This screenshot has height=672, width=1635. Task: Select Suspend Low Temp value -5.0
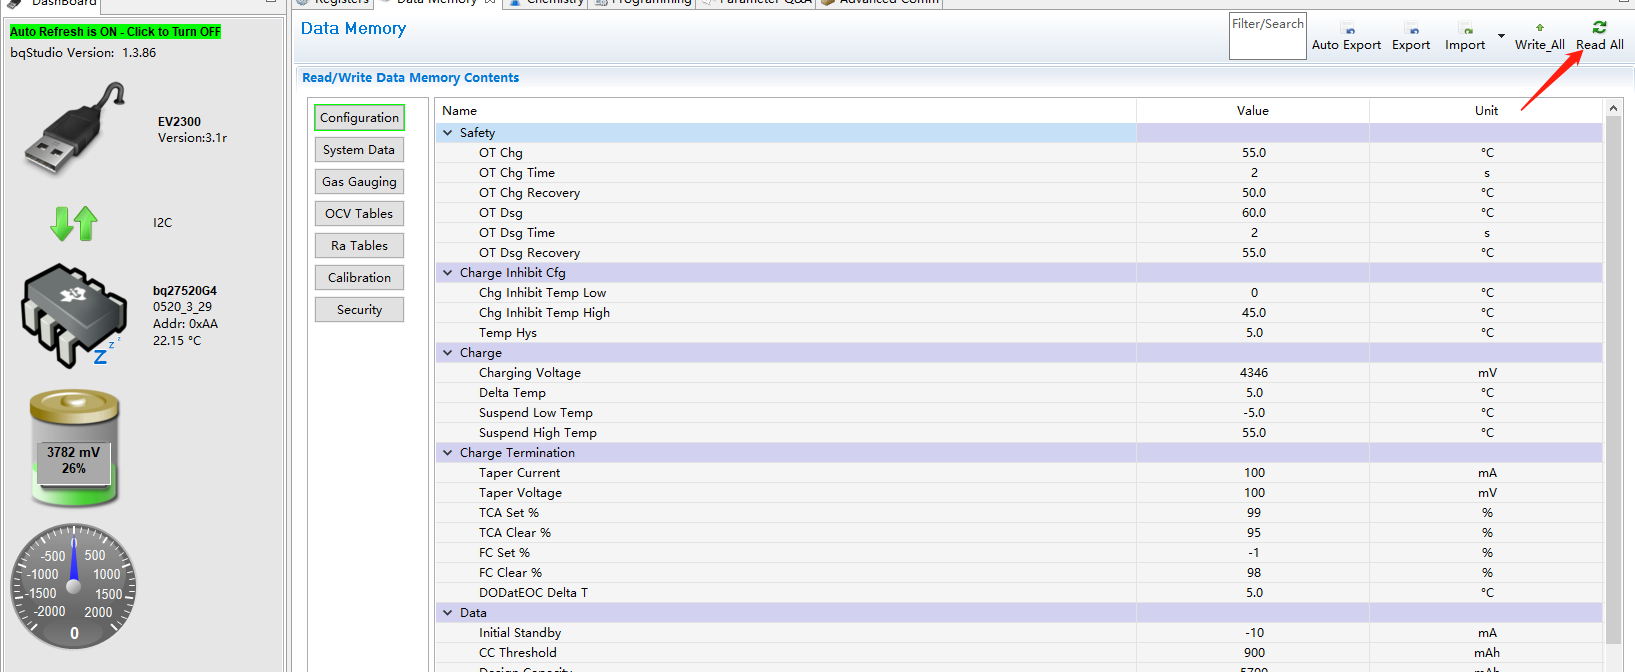1253,413
